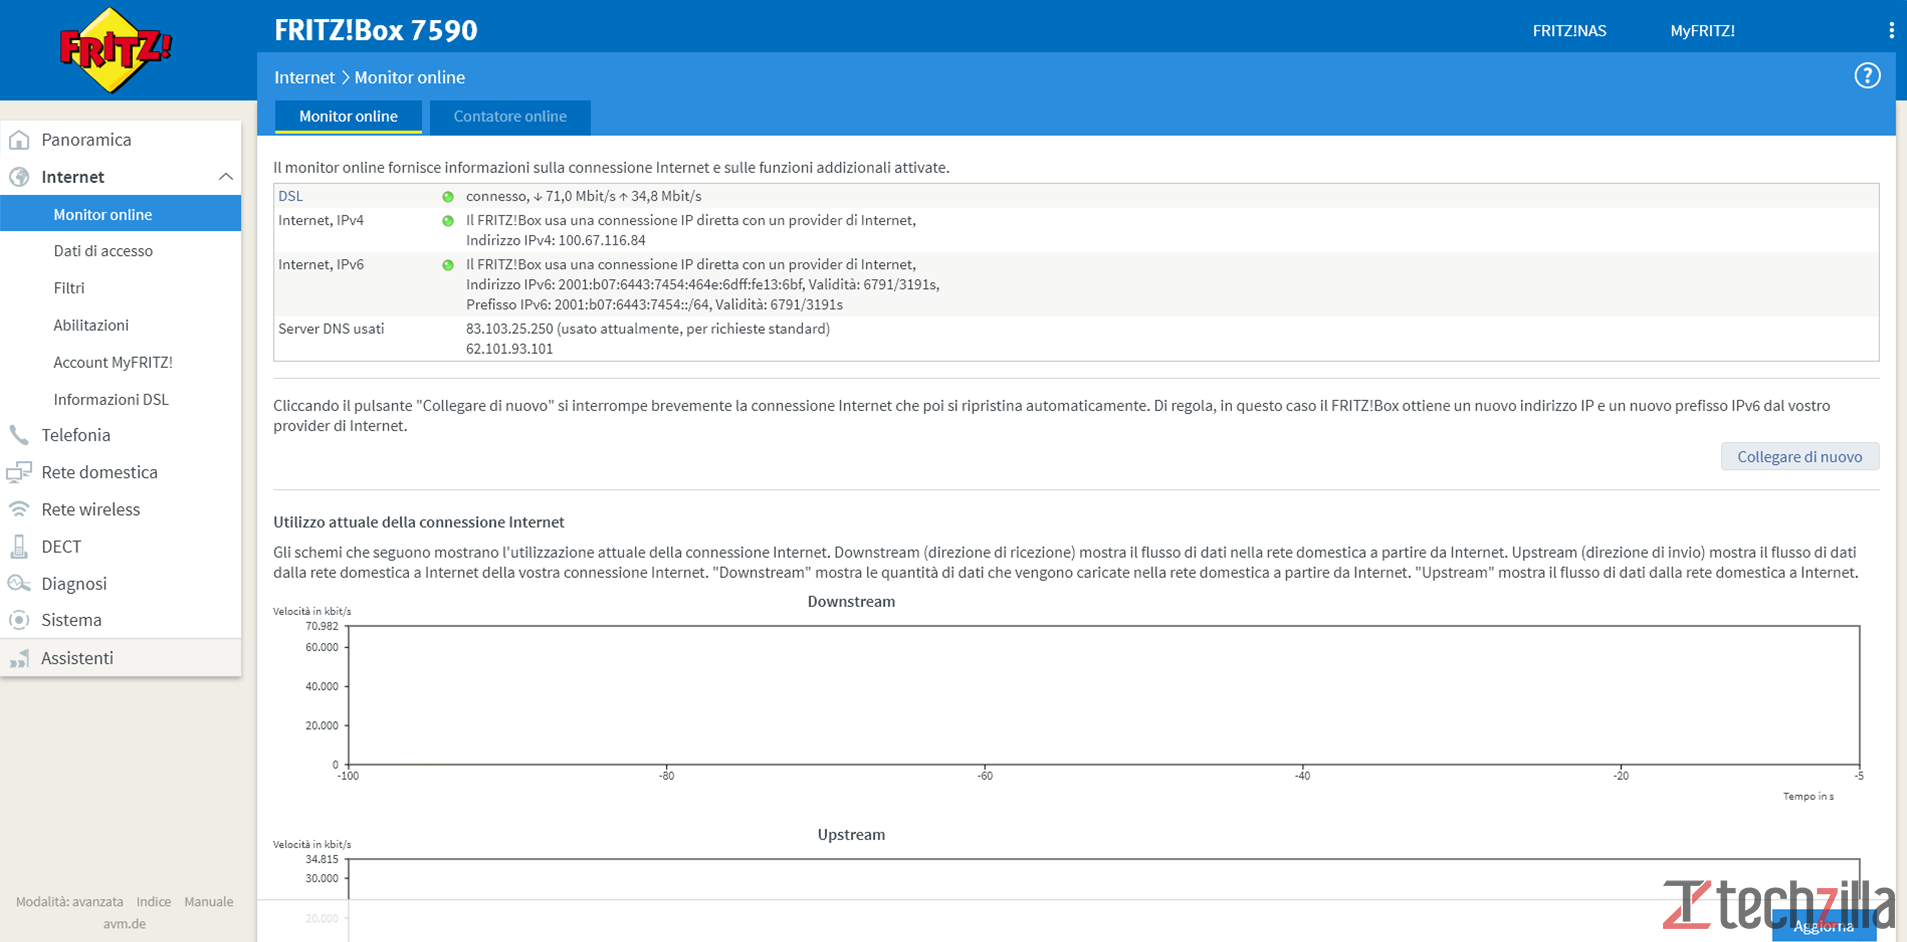The image size is (1907, 942).
Task: Click the Rete domestica network icon
Action: pyautogui.click(x=19, y=472)
